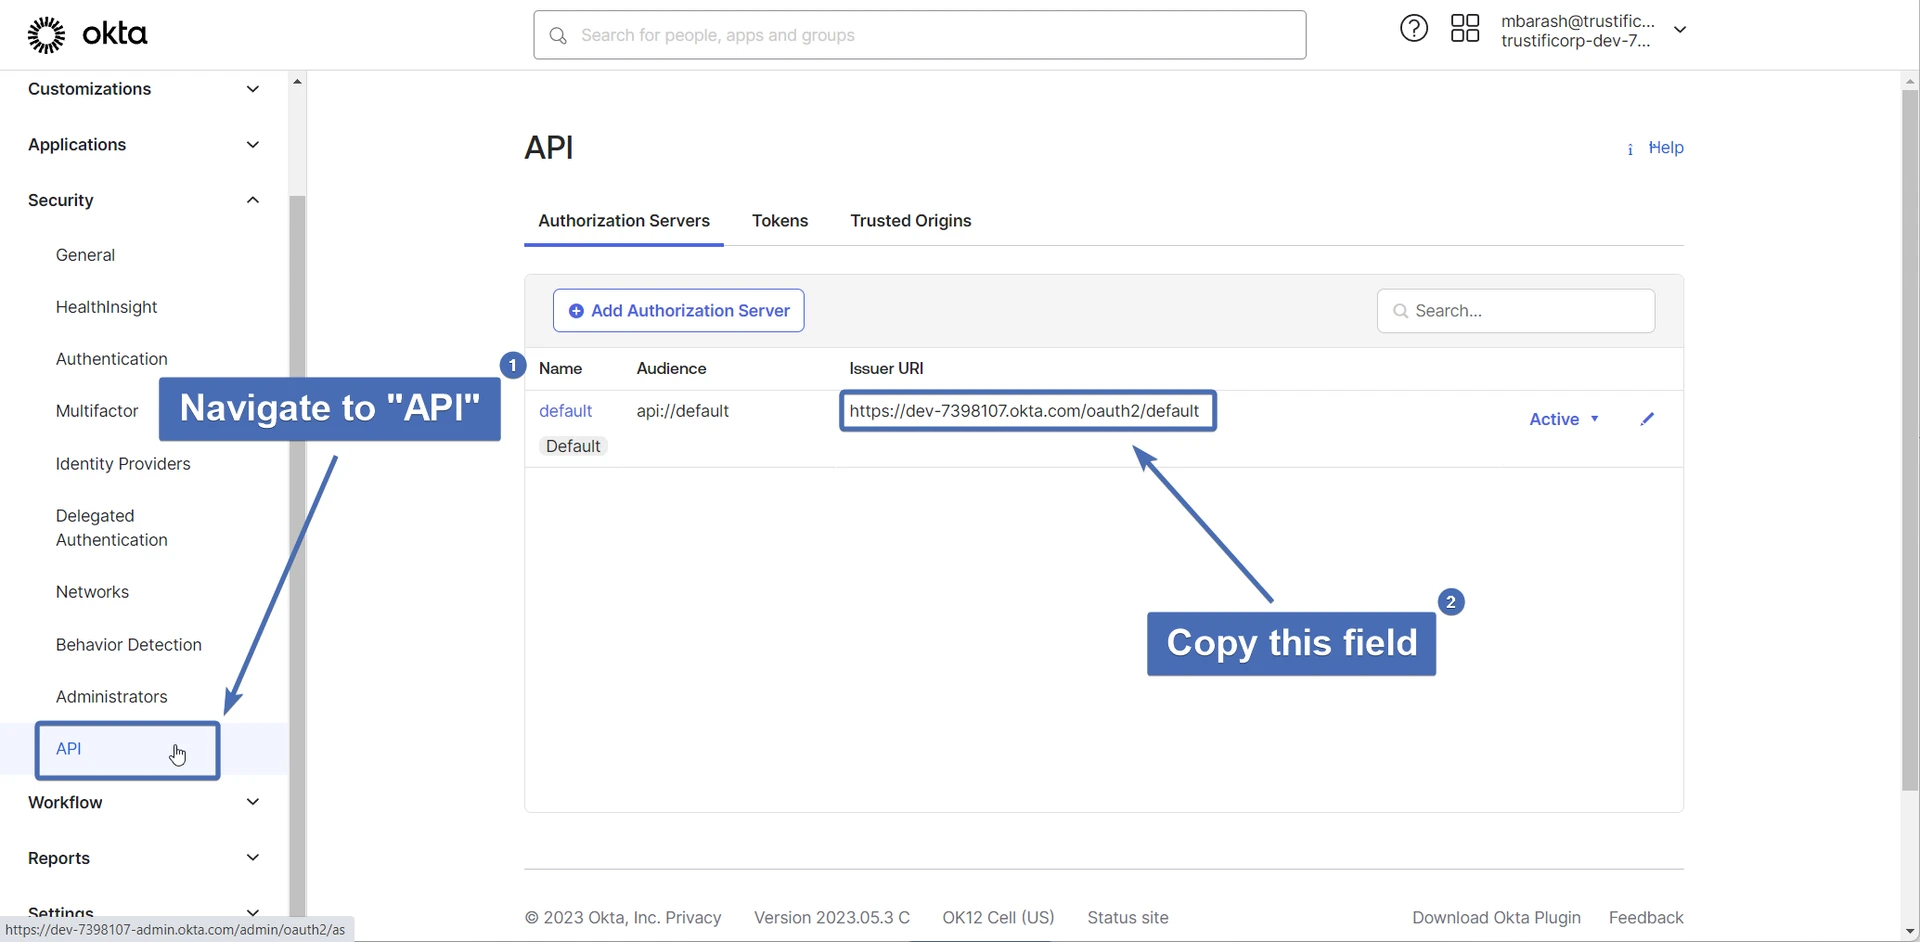Expand the Workflow section
Viewport: 1920px width, 942px height.
click(253, 802)
